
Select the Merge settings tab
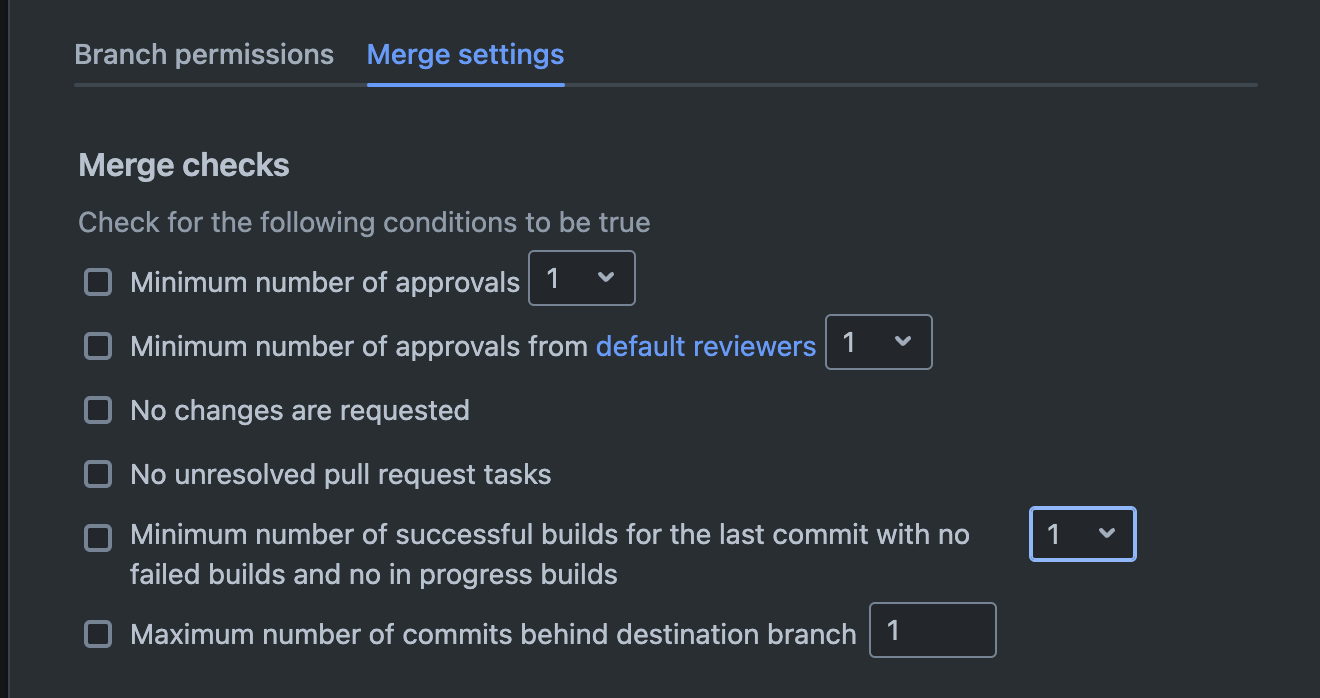tap(465, 54)
